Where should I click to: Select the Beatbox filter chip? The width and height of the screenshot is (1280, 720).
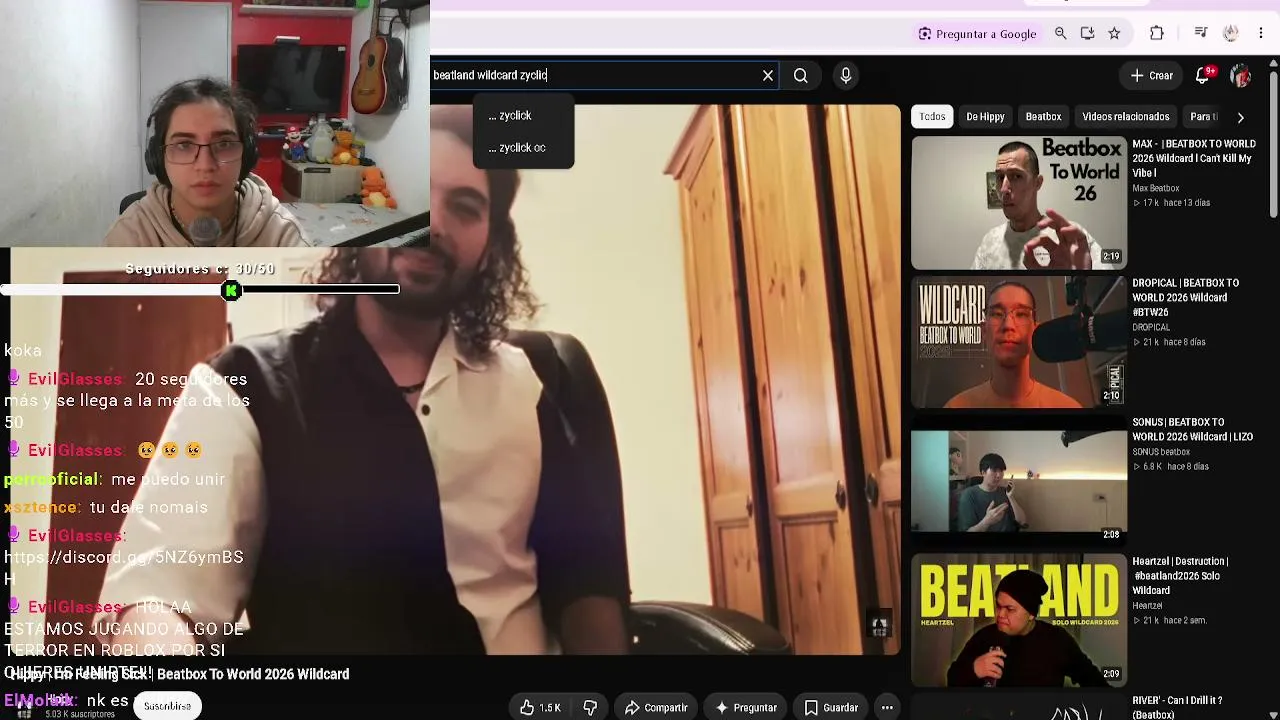click(x=1043, y=117)
